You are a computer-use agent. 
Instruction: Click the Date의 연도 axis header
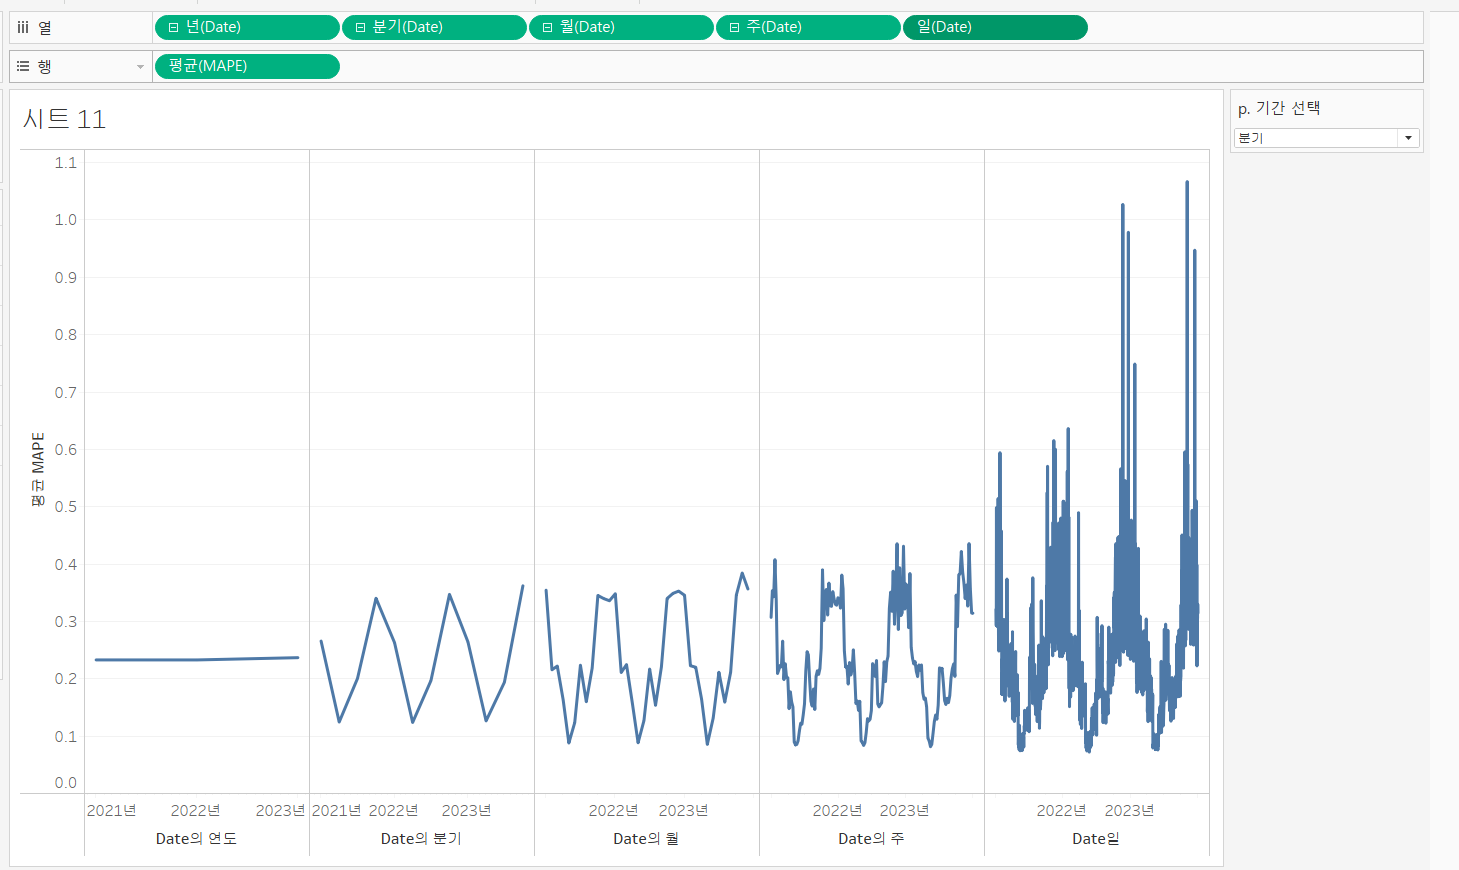[x=196, y=838]
